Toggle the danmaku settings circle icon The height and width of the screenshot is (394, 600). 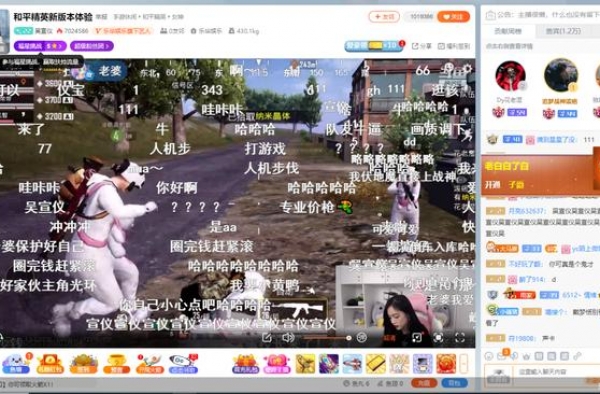coord(362,338)
